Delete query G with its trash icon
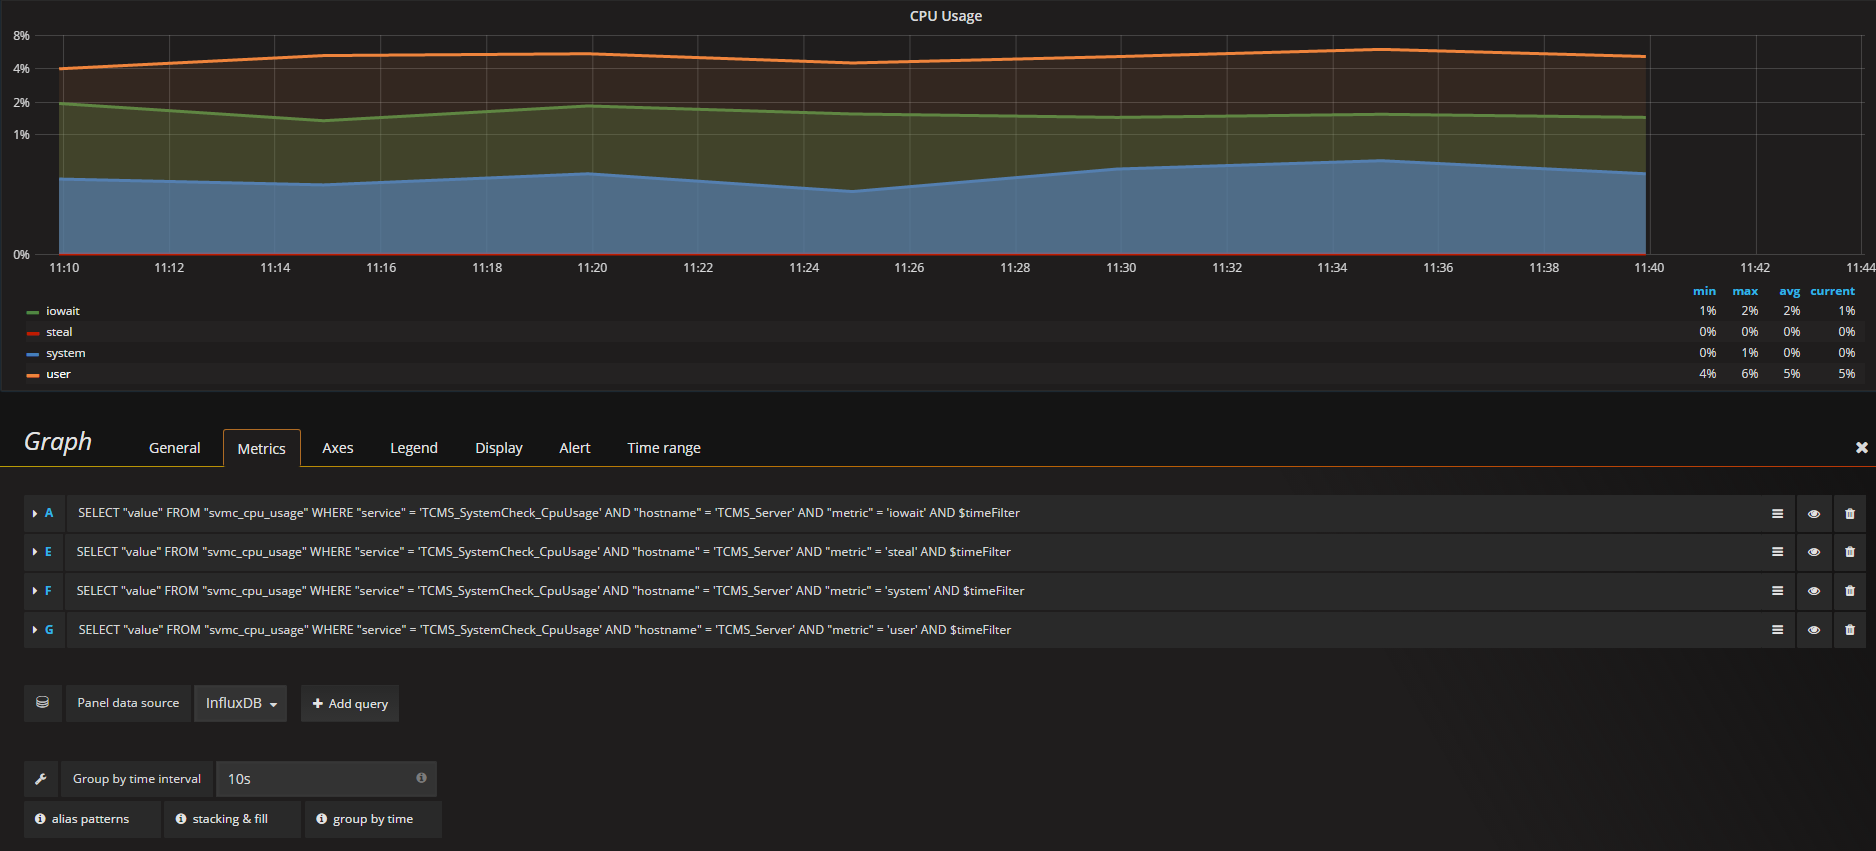1876x851 pixels. coord(1850,630)
